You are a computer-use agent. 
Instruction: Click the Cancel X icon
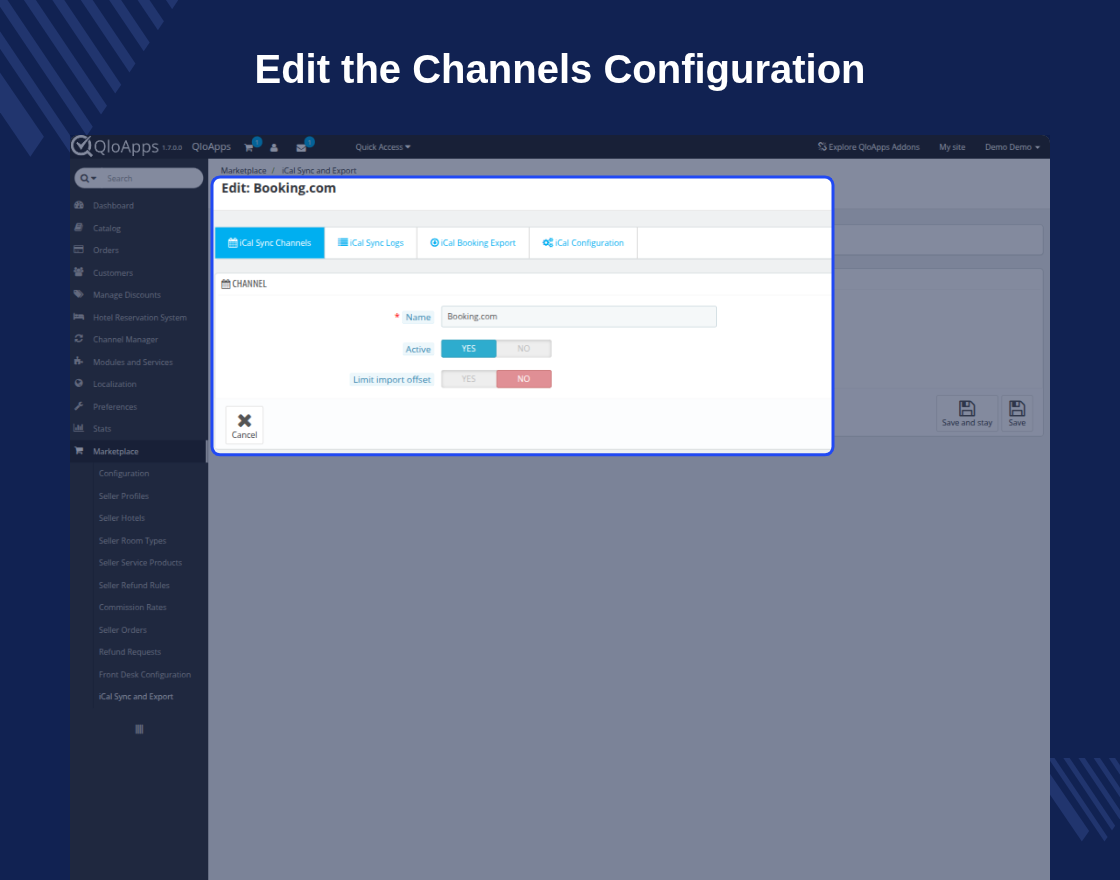(x=244, y=421)
